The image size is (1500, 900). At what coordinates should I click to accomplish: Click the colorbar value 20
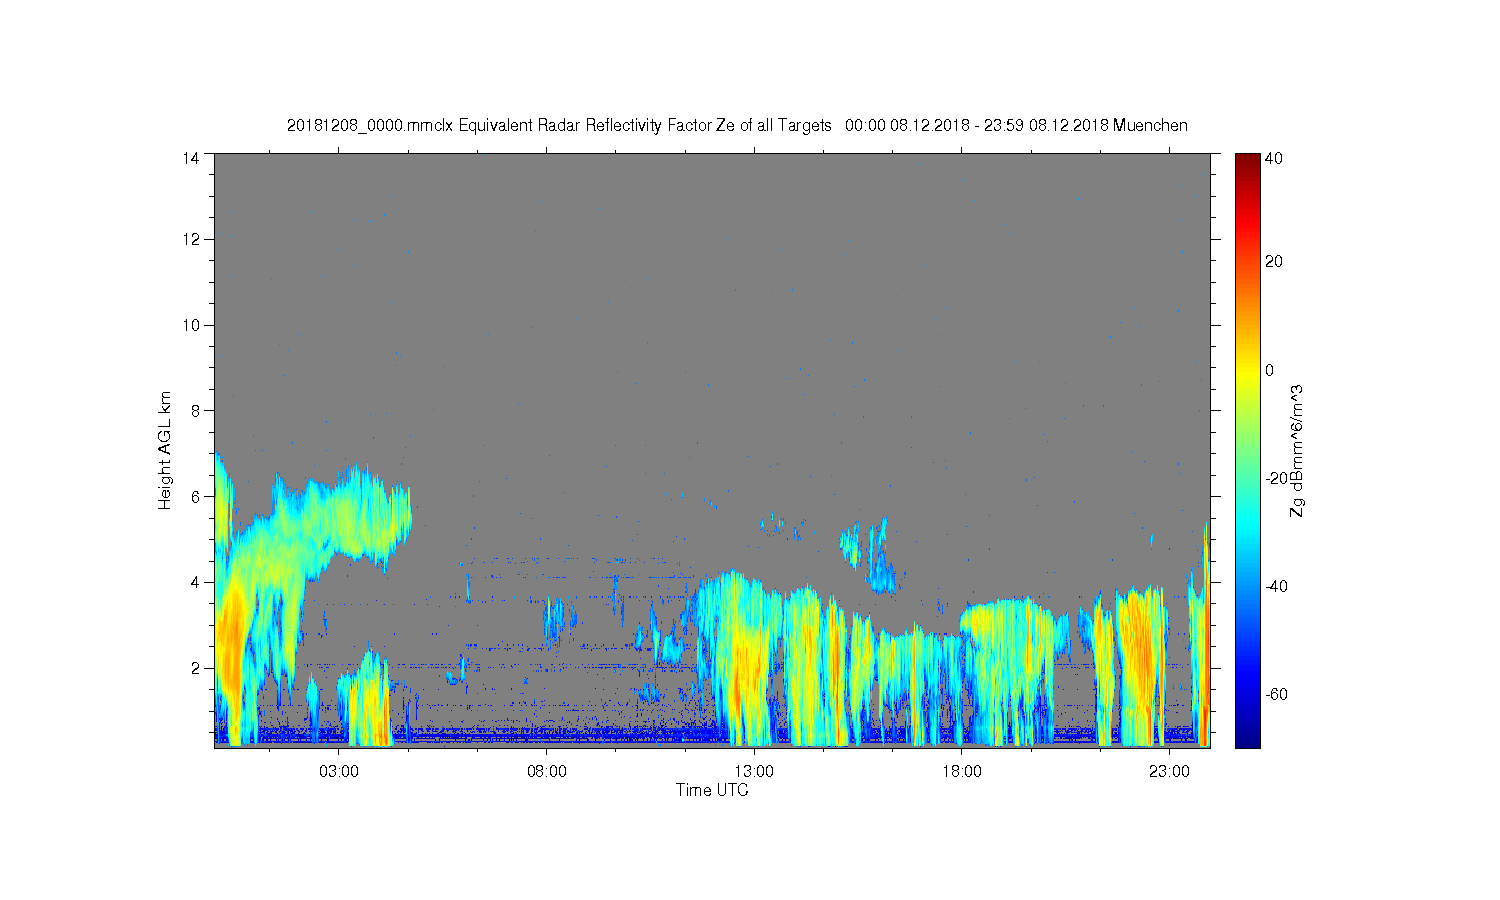point(1274,262)
